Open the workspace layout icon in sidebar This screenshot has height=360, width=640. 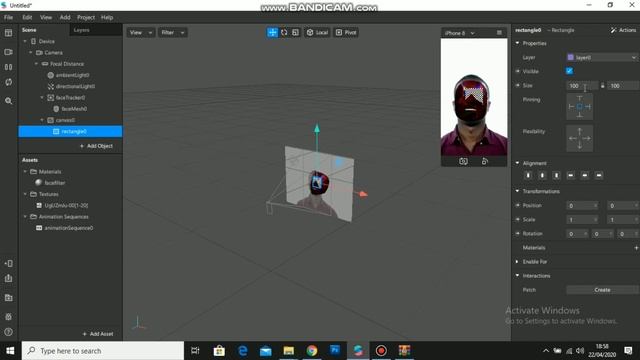tap(9, 33)
